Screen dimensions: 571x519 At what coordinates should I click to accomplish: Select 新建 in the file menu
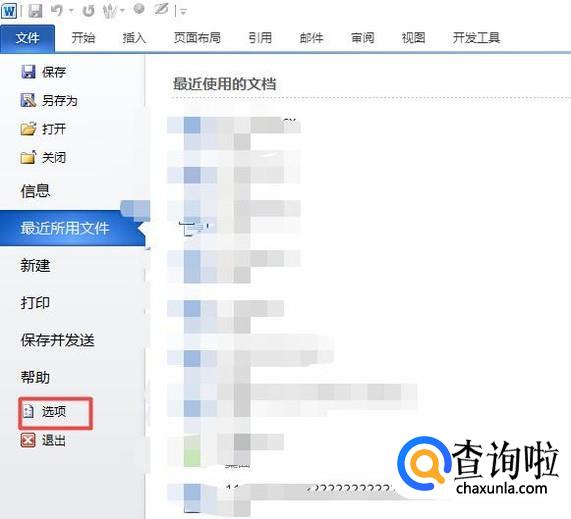click(x=35, y=265)
